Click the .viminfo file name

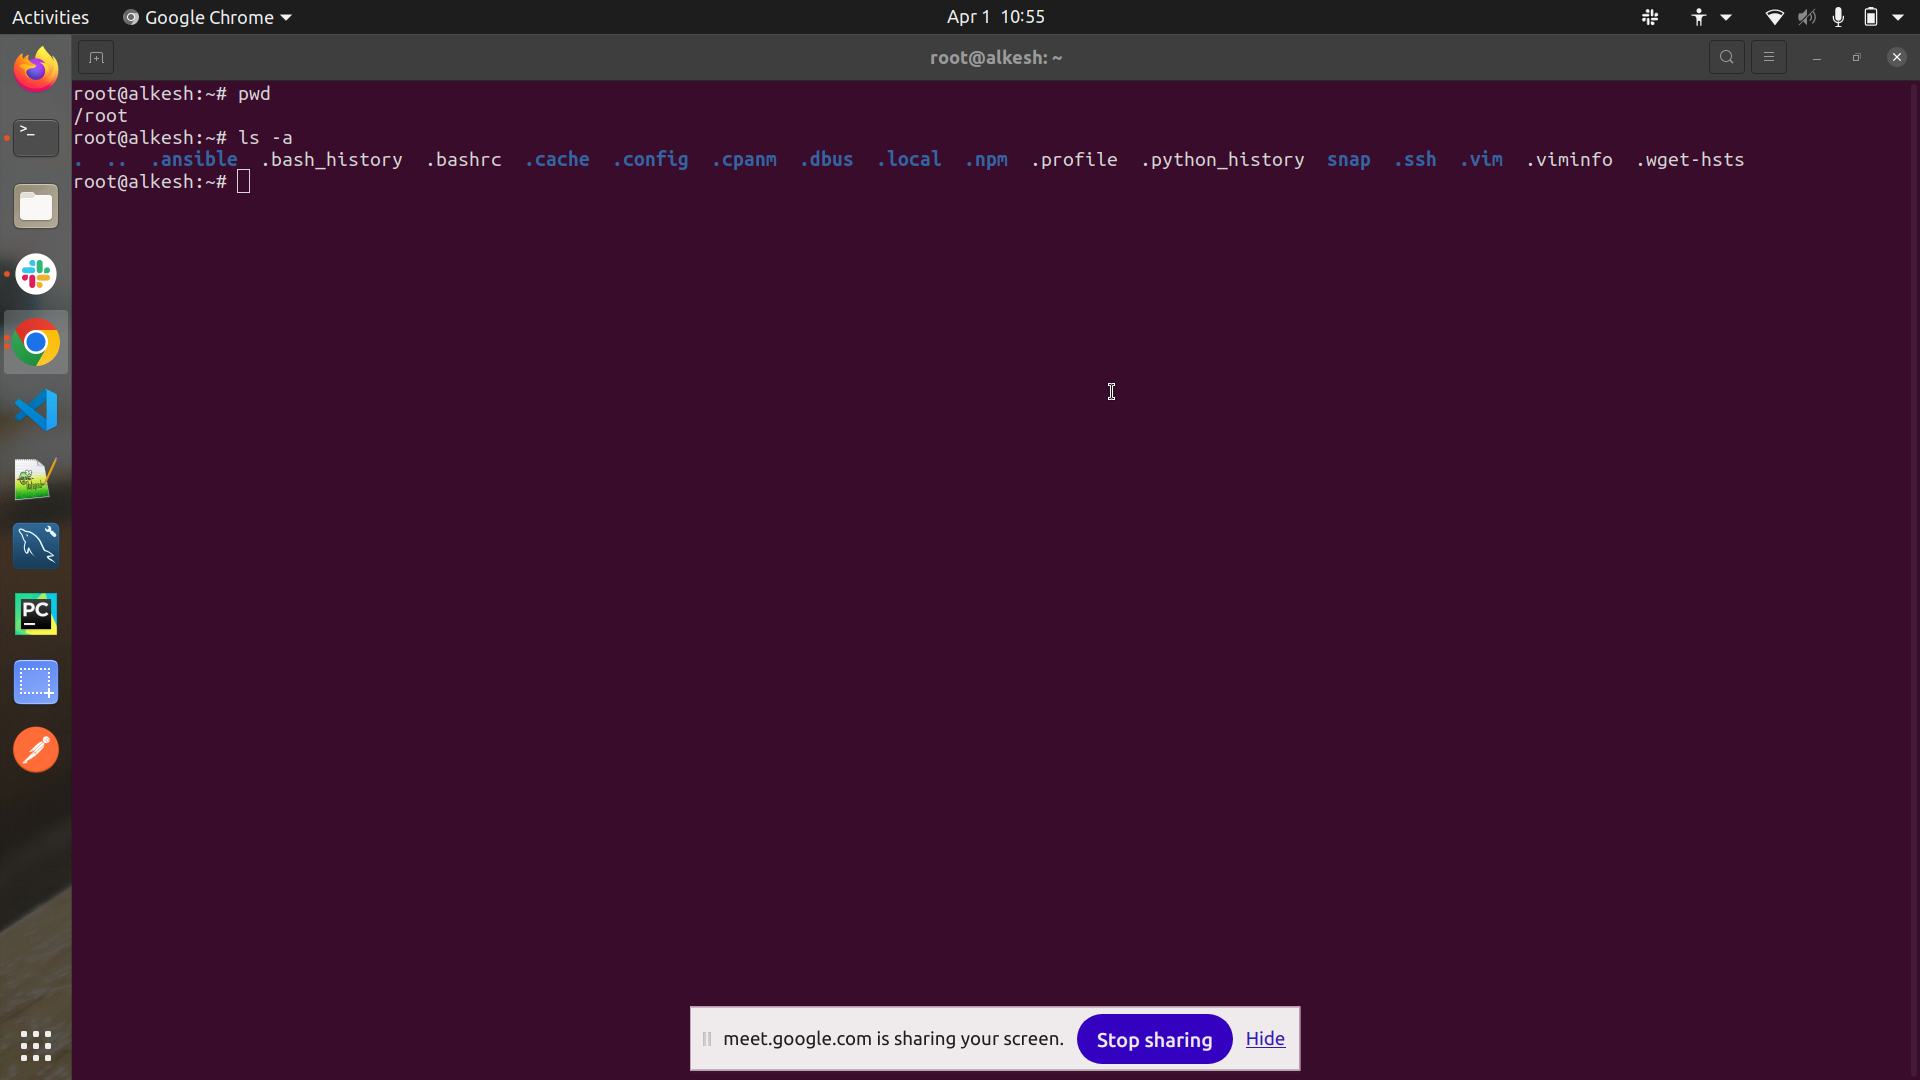pyautogui.click(x=1569, y=159)
